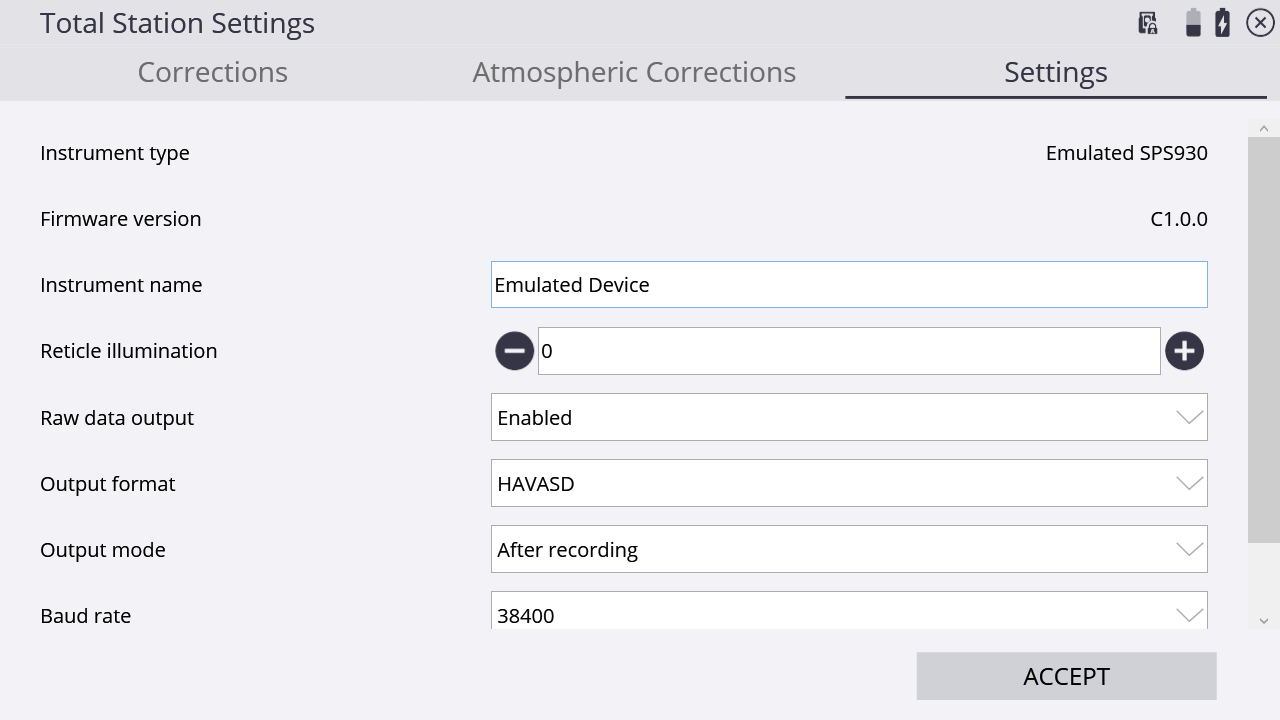Viewport: 1280px width, 720px height.
Task: Decrease reticle illumination with the minus button
Action: coord(514,351)
